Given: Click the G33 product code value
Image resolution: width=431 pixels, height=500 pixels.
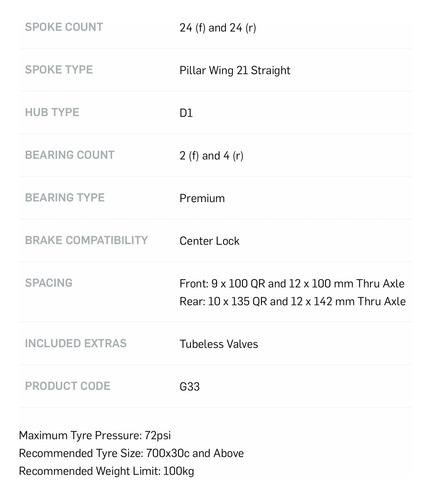Looking at the screenshot, I should [189, 387].
